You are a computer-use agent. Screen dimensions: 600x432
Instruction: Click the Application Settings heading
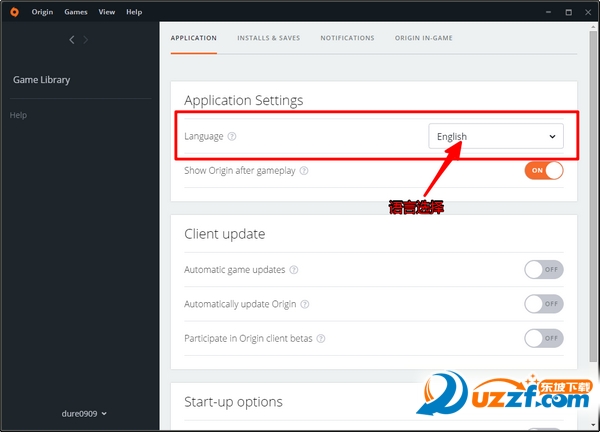point(243,100)
